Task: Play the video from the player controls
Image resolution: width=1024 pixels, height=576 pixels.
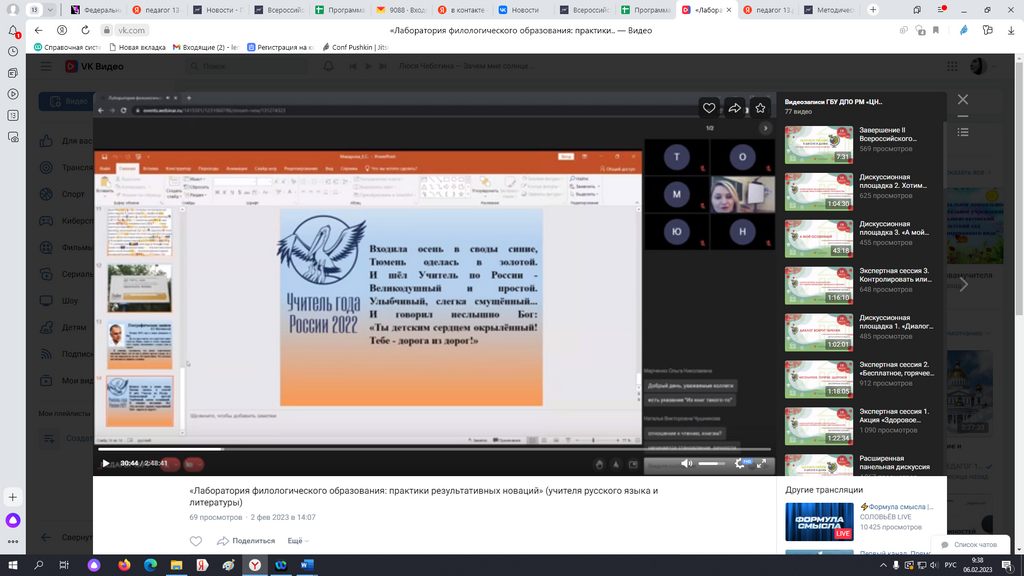Action: tap(106, 463)
